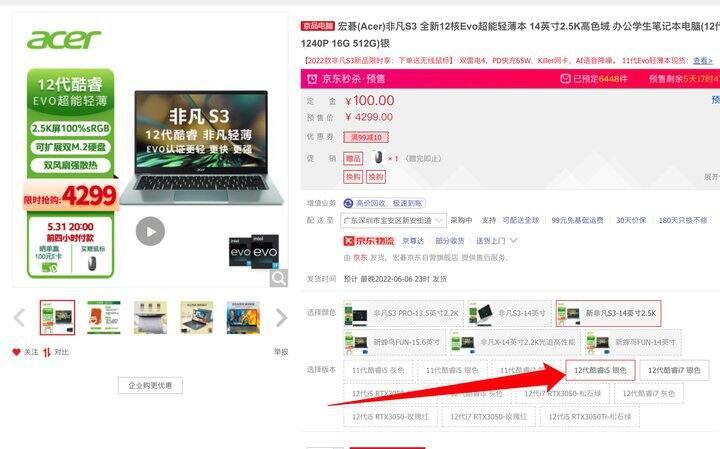The height and width of the screenshot is (449, 720).
Task: Click the free mouse gift image
Action: coord(377,158)
